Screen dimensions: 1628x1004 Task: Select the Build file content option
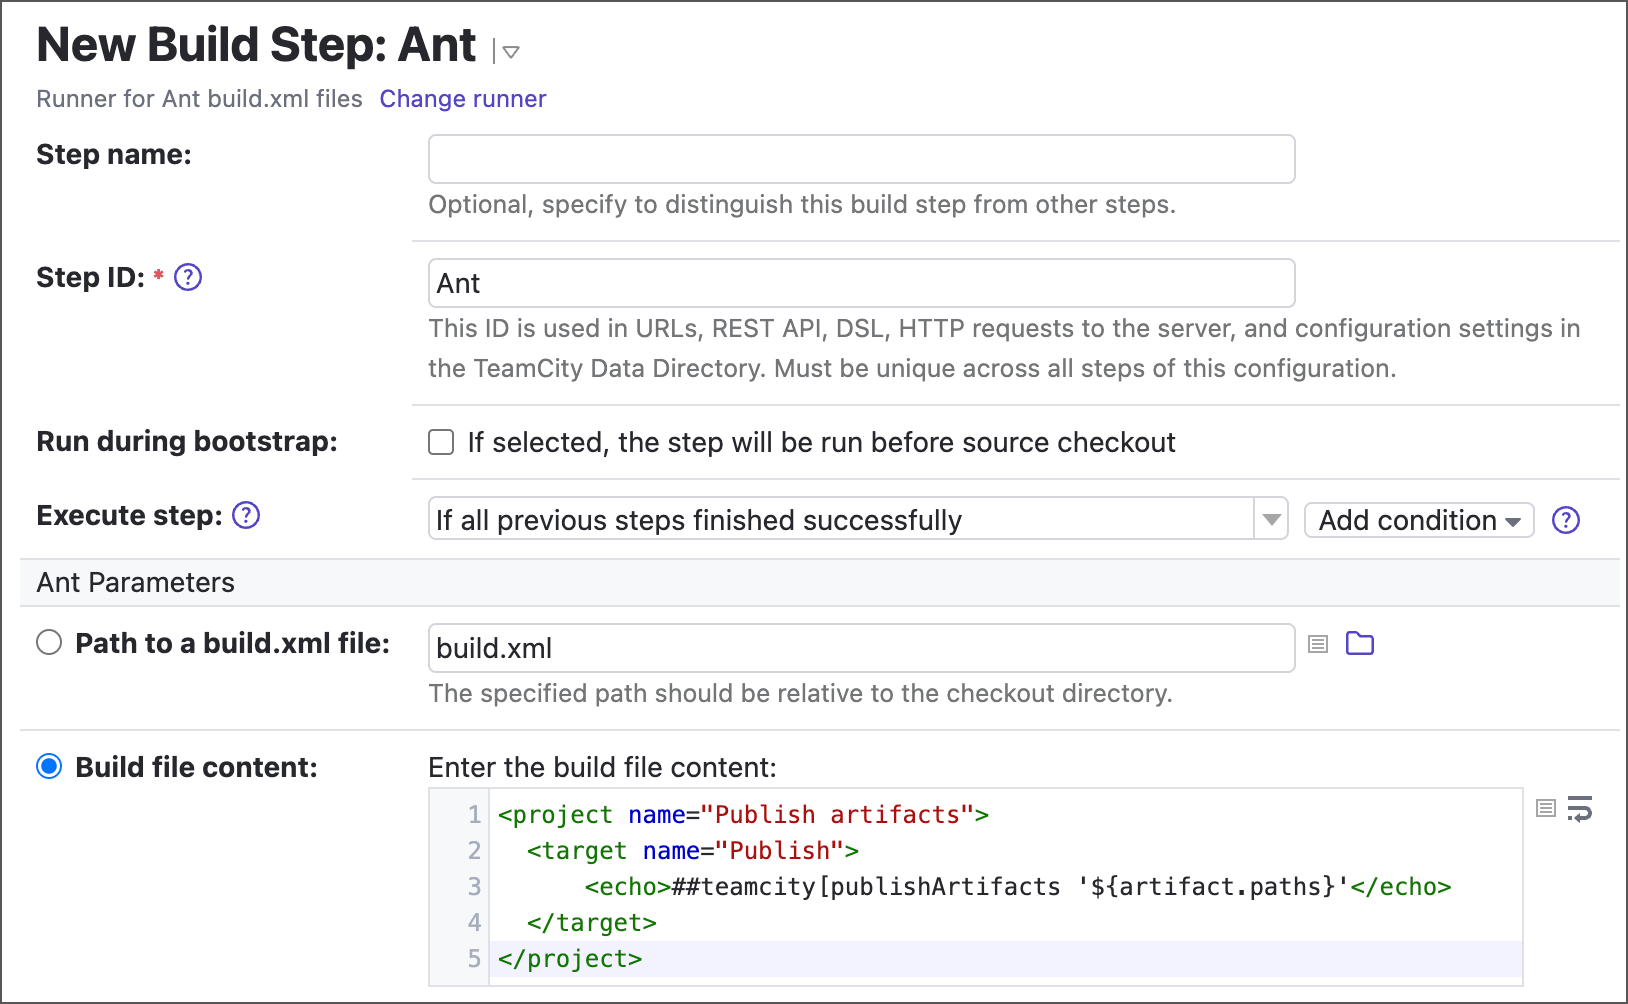49,767
